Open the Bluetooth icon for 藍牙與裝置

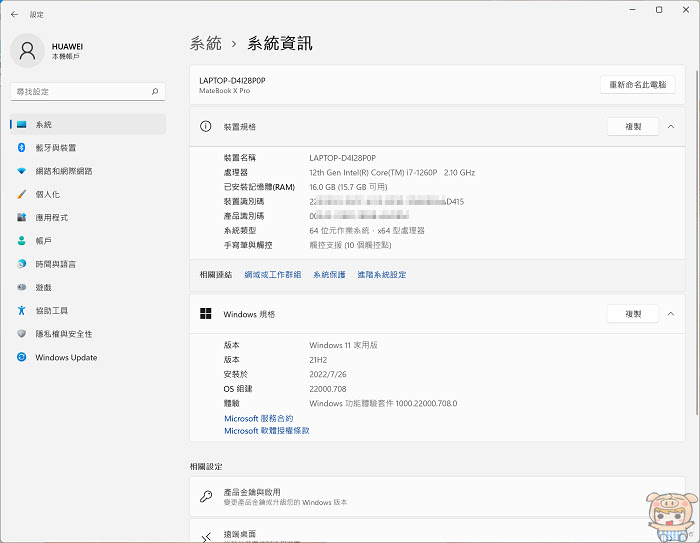click(x=21, y=147)
